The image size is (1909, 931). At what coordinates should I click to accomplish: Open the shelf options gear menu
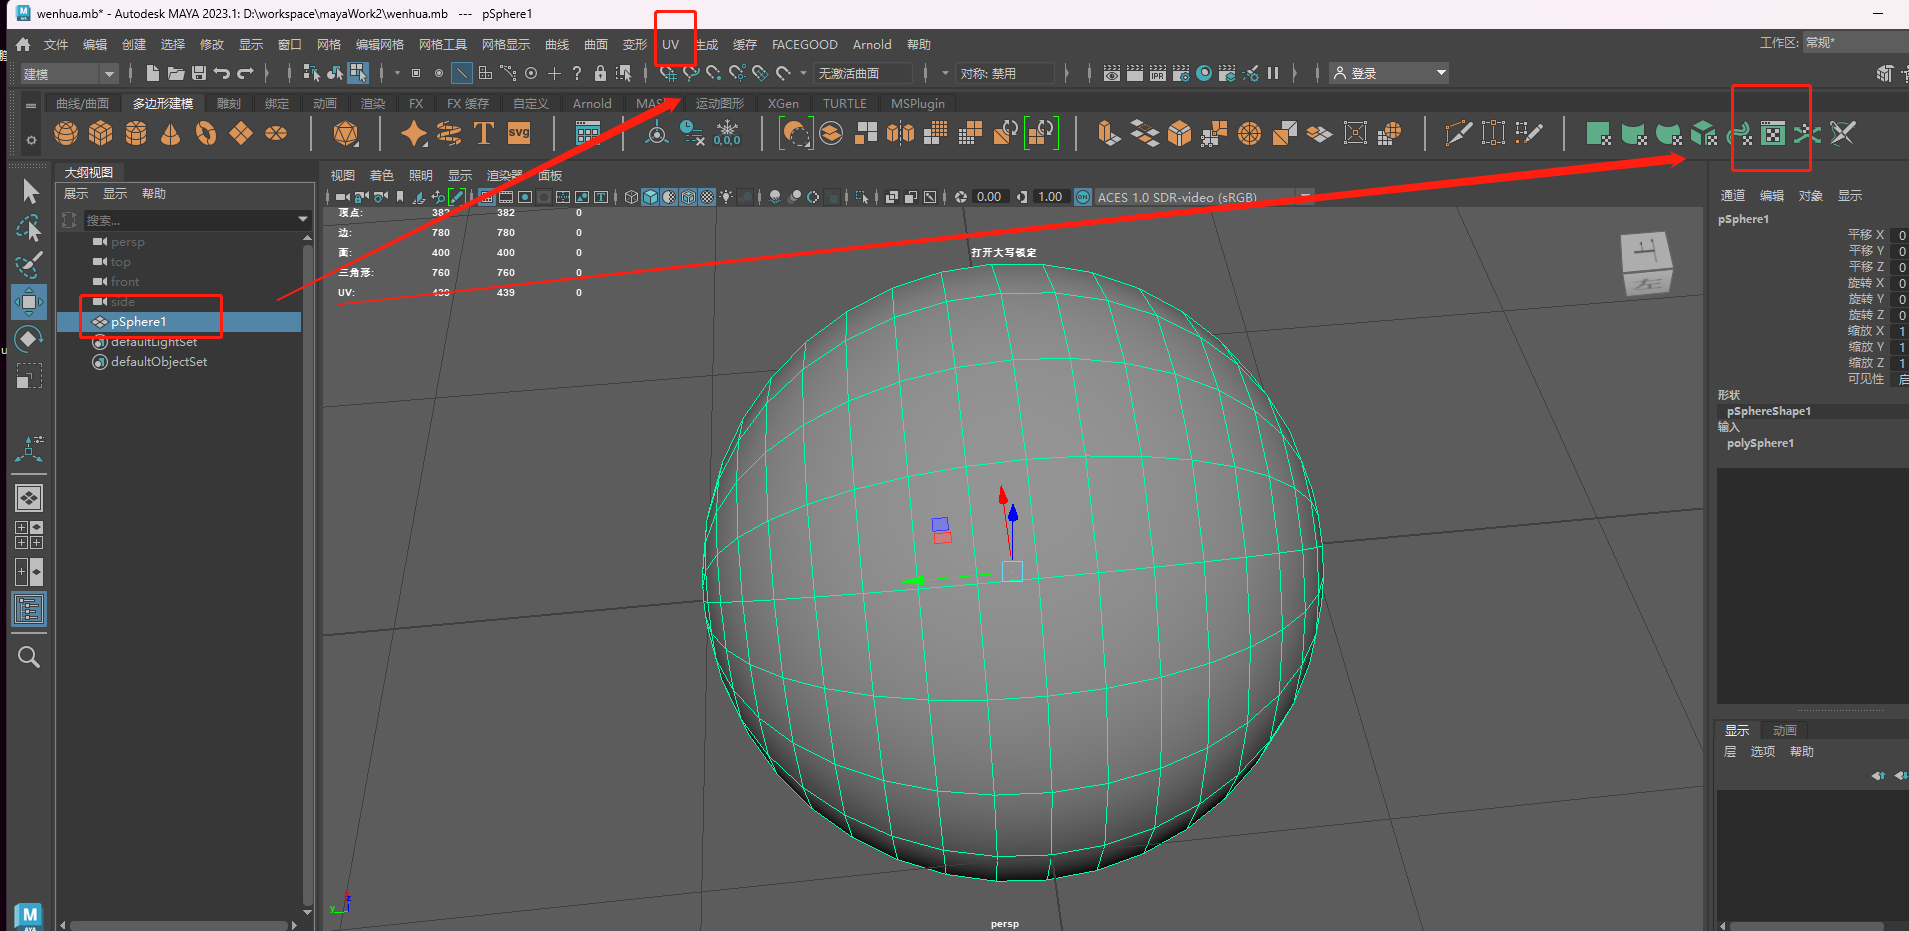pos(31,140)
